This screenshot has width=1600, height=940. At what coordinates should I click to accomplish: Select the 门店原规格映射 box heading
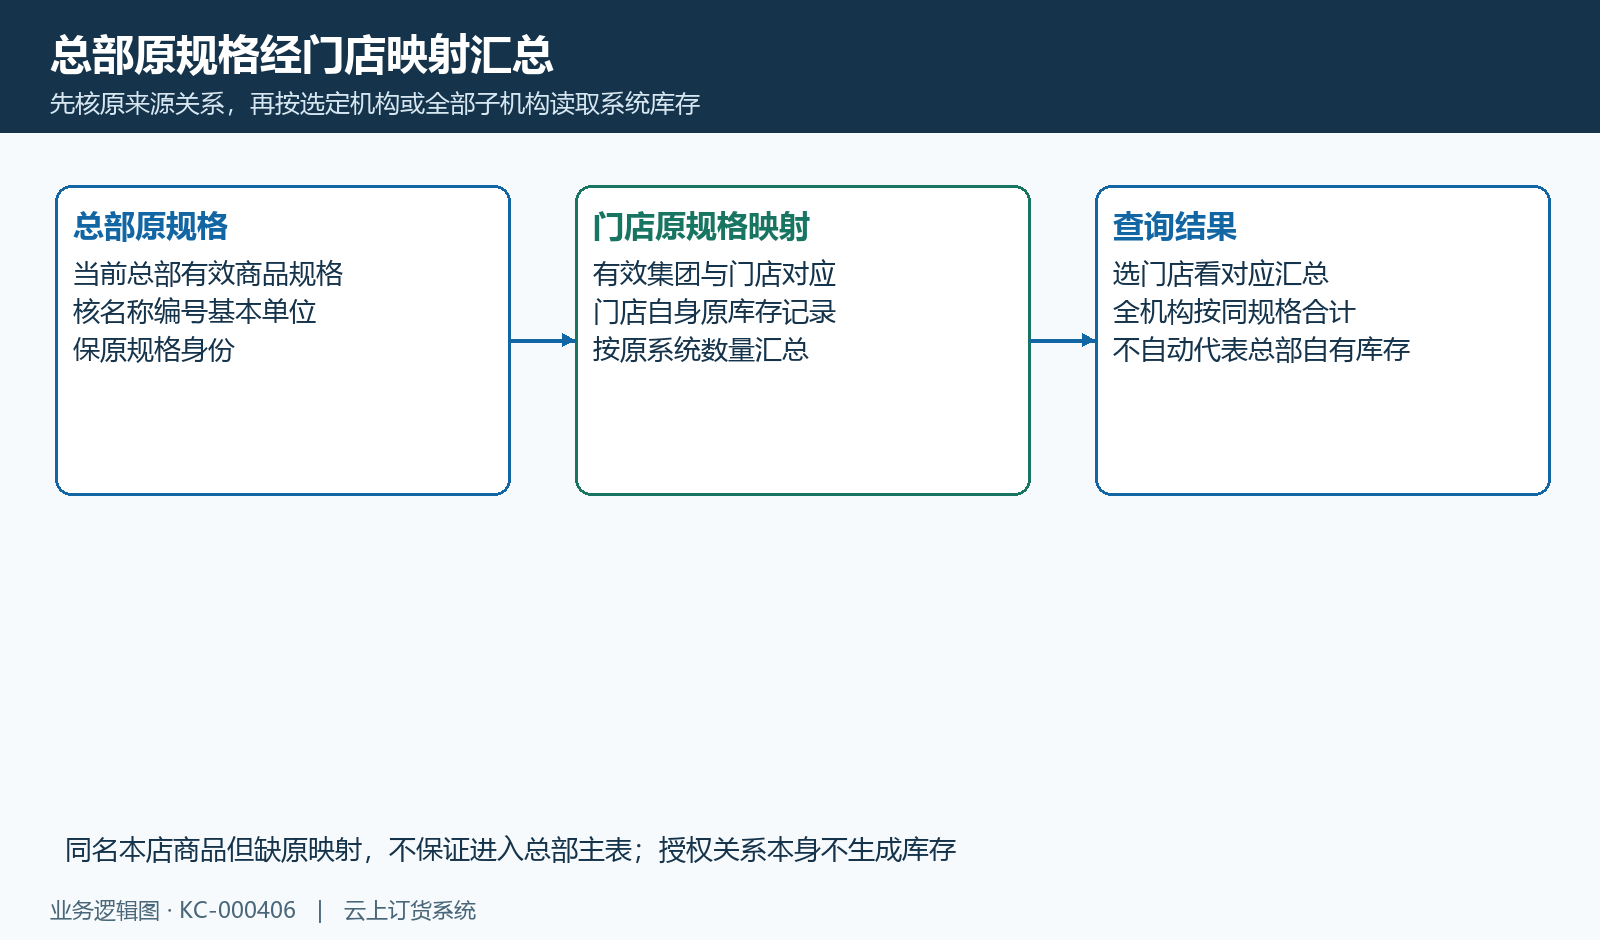(701, 227)
